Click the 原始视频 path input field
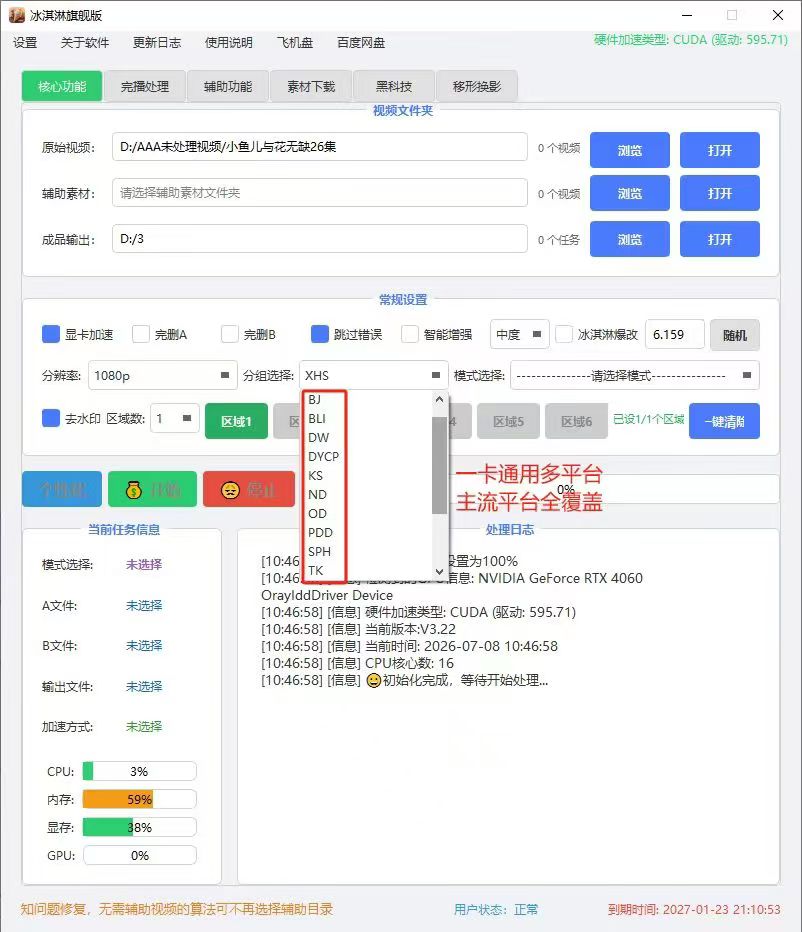This screenshot has width=802, height=932. (320, 147)
